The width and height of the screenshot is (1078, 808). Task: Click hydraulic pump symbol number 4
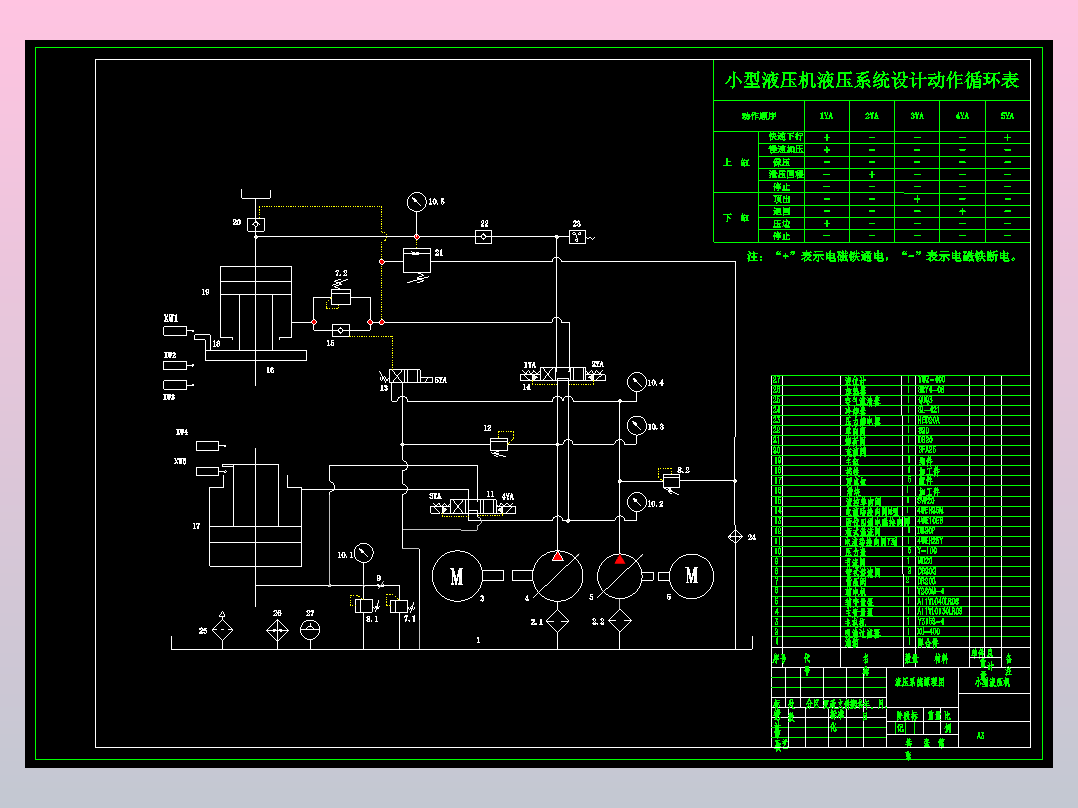558,576
